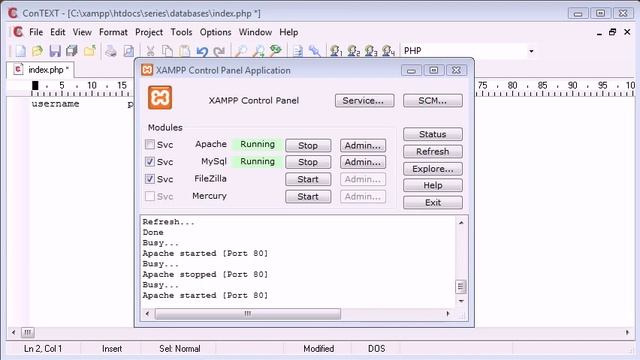Click the Cut scissors icon
The width and height of the screenshot is (640, 360).
(x=150, y=51)
